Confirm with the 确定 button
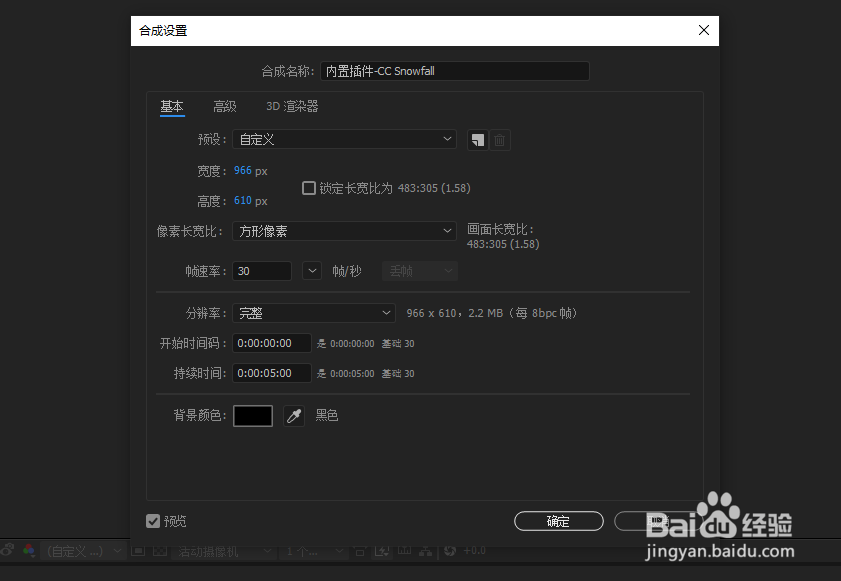The height and width of the screenshot is (581, 841). tap(558, 521)
